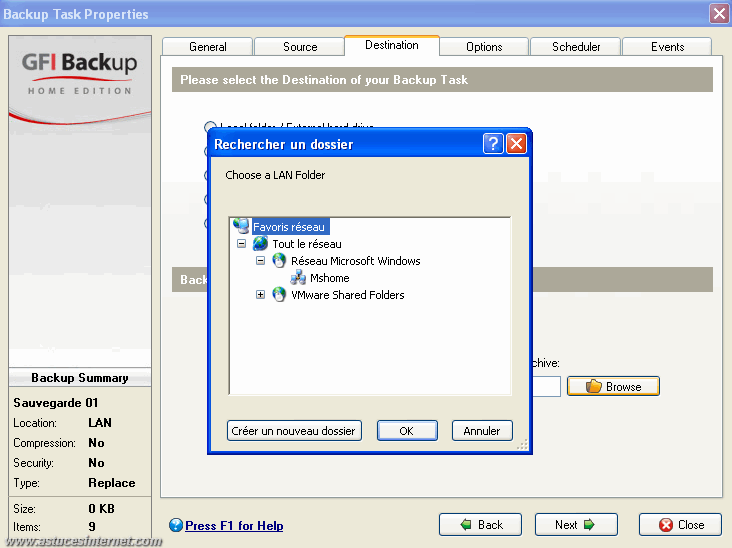Collapse the Réseau Microsoft Windows node
The width and height of the screenshot is (732, 548).
click(260, 260)
